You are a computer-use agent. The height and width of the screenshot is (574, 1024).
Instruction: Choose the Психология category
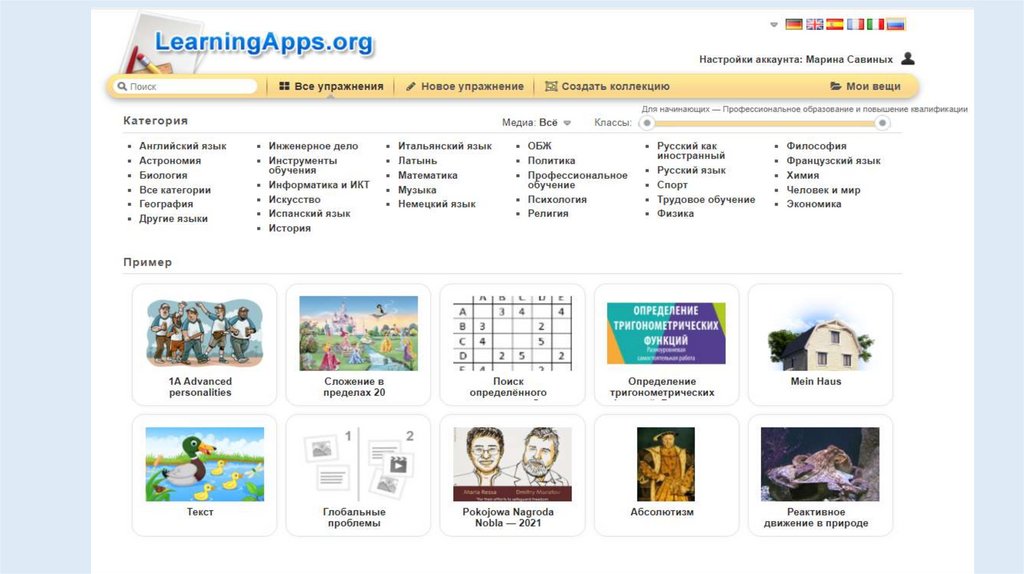click(557, 200)
